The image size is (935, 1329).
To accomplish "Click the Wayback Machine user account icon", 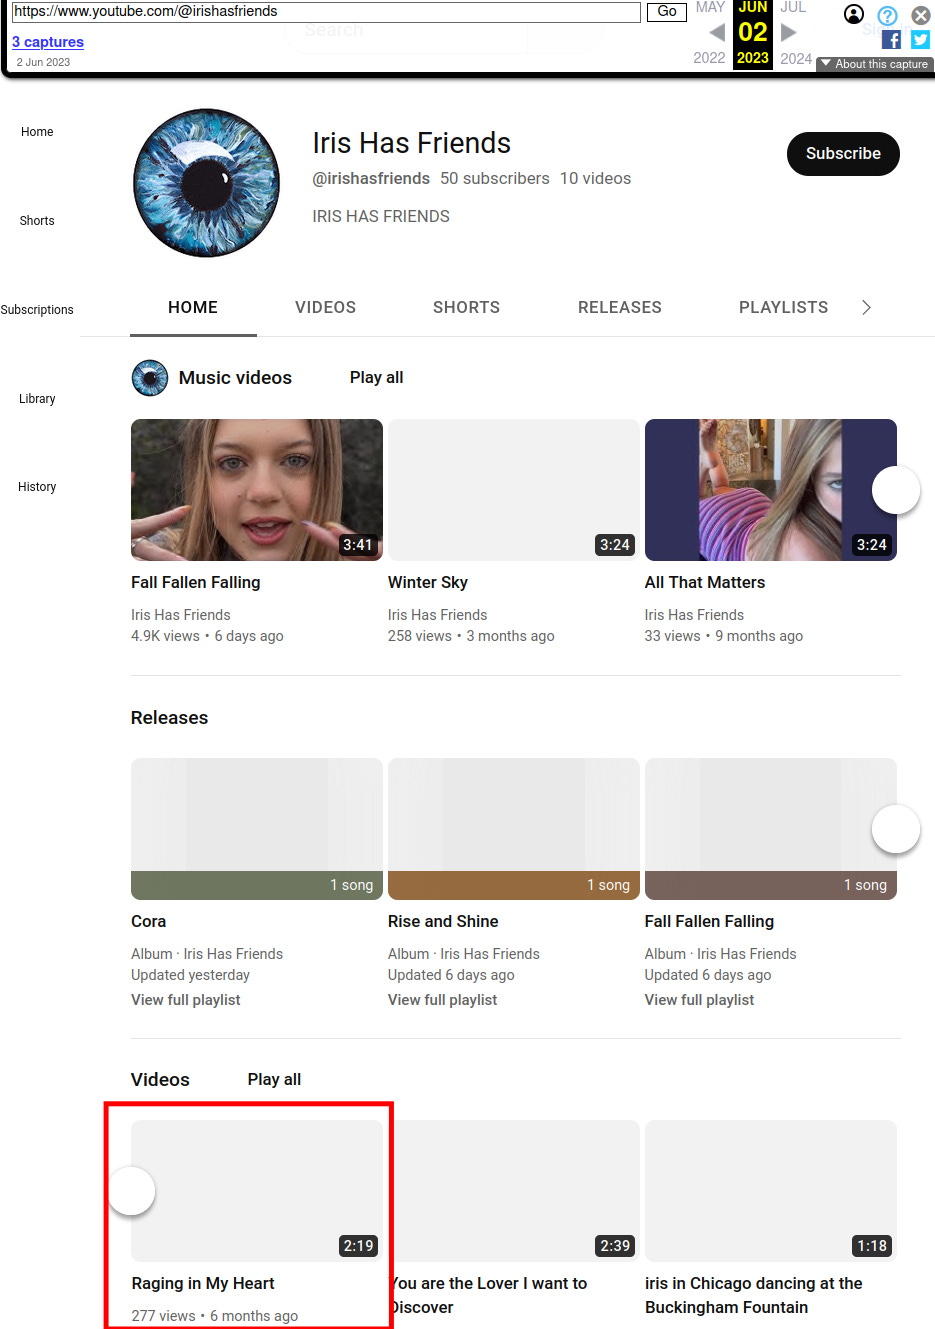I will tap(854, 14).
